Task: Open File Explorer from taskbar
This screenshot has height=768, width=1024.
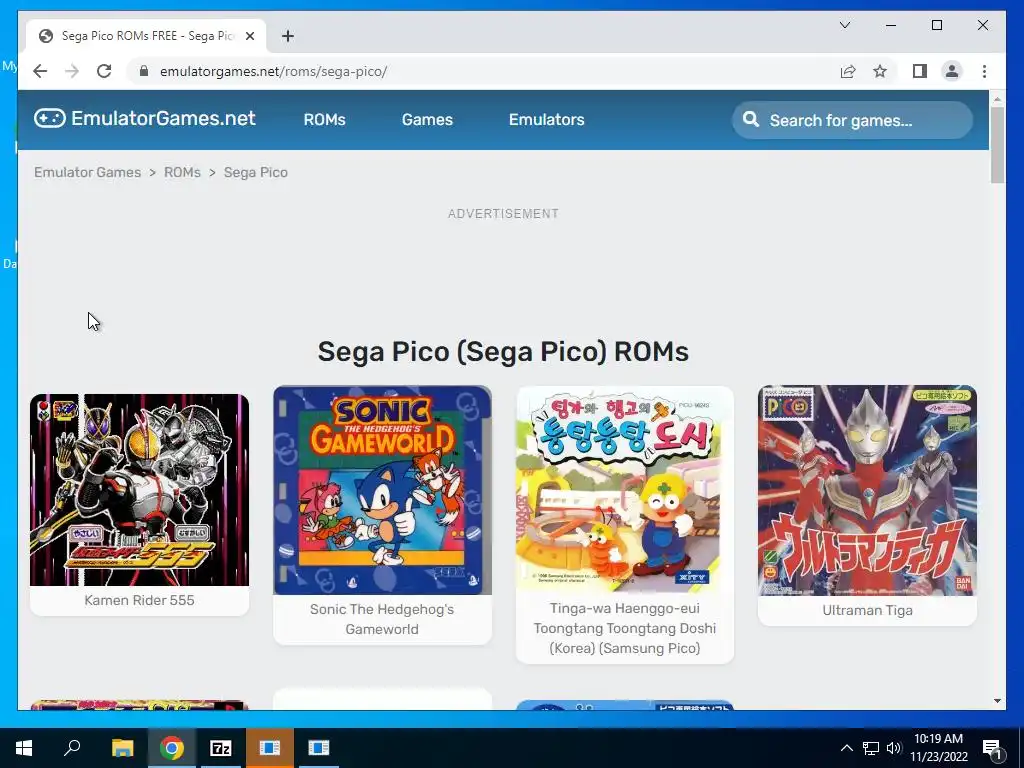Action: click(x=122, y=748)
